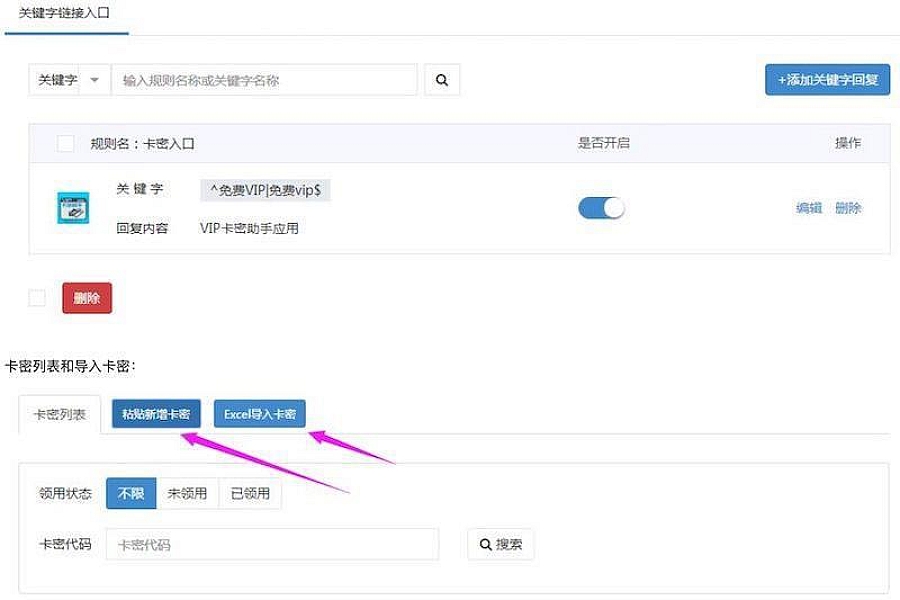
Task: Select 未领用 status filter
Action: [187, 493]
